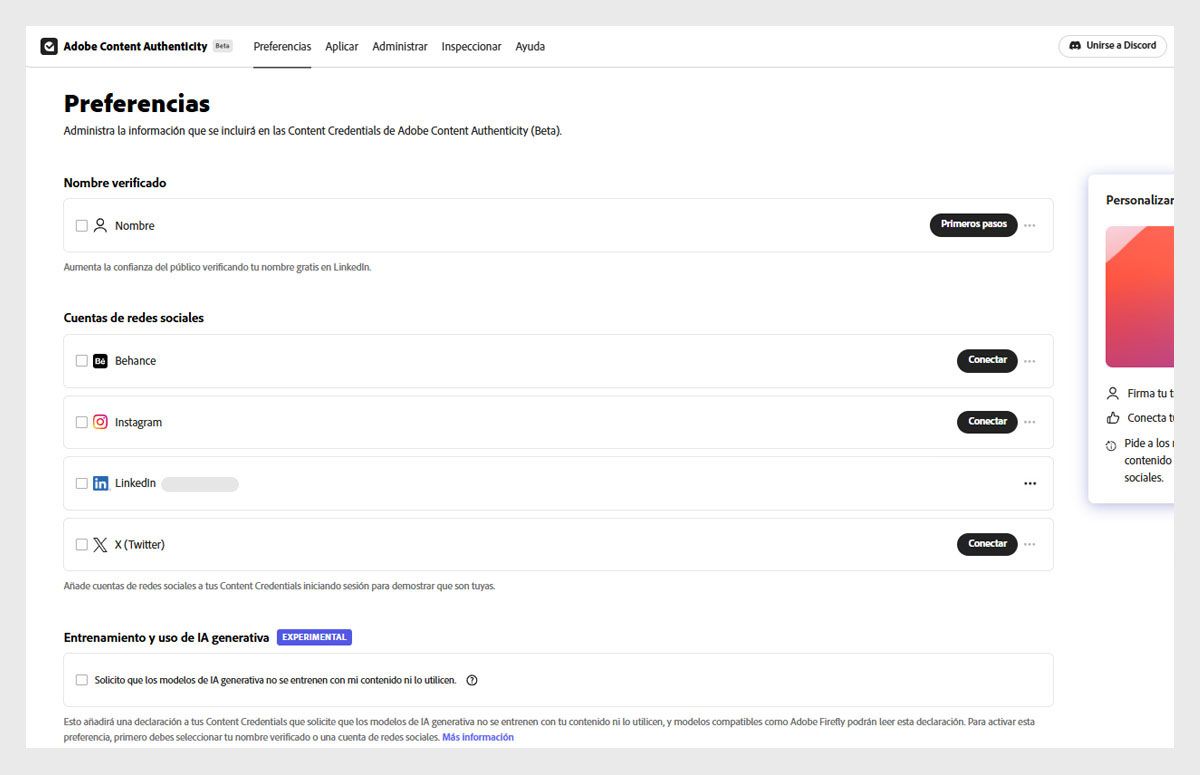This screenshot has height=775, width=1200.
Task: Open the Más información link
Action: point(478,738)
